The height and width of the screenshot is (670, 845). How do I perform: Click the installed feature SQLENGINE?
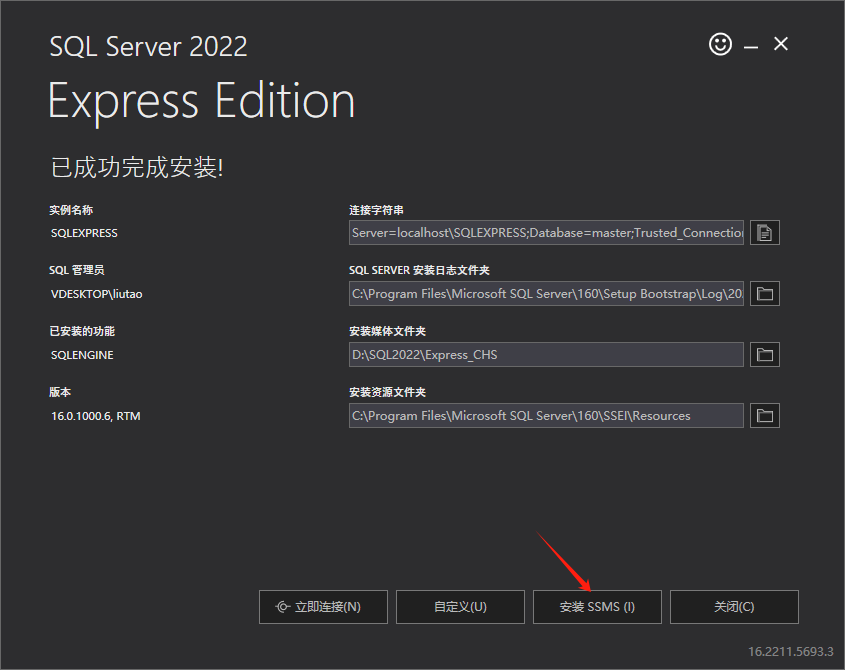tap(82, 355)
